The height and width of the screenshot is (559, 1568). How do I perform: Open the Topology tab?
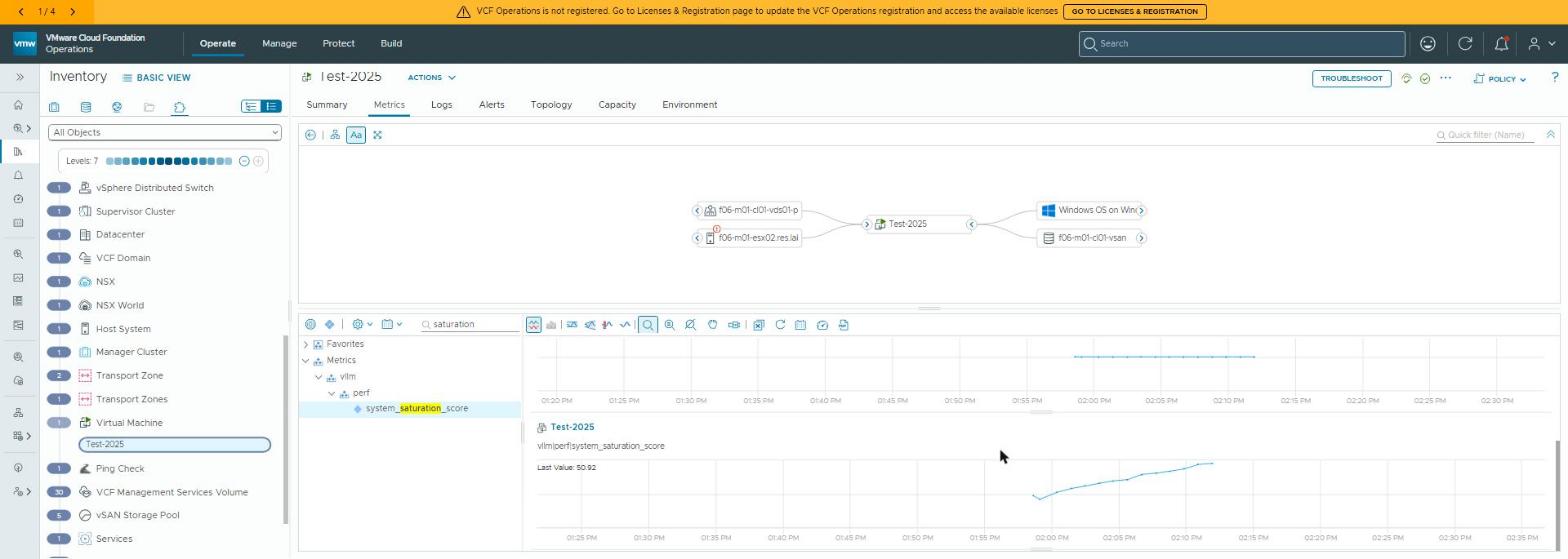pyautogui.click(x=551, y=105)
